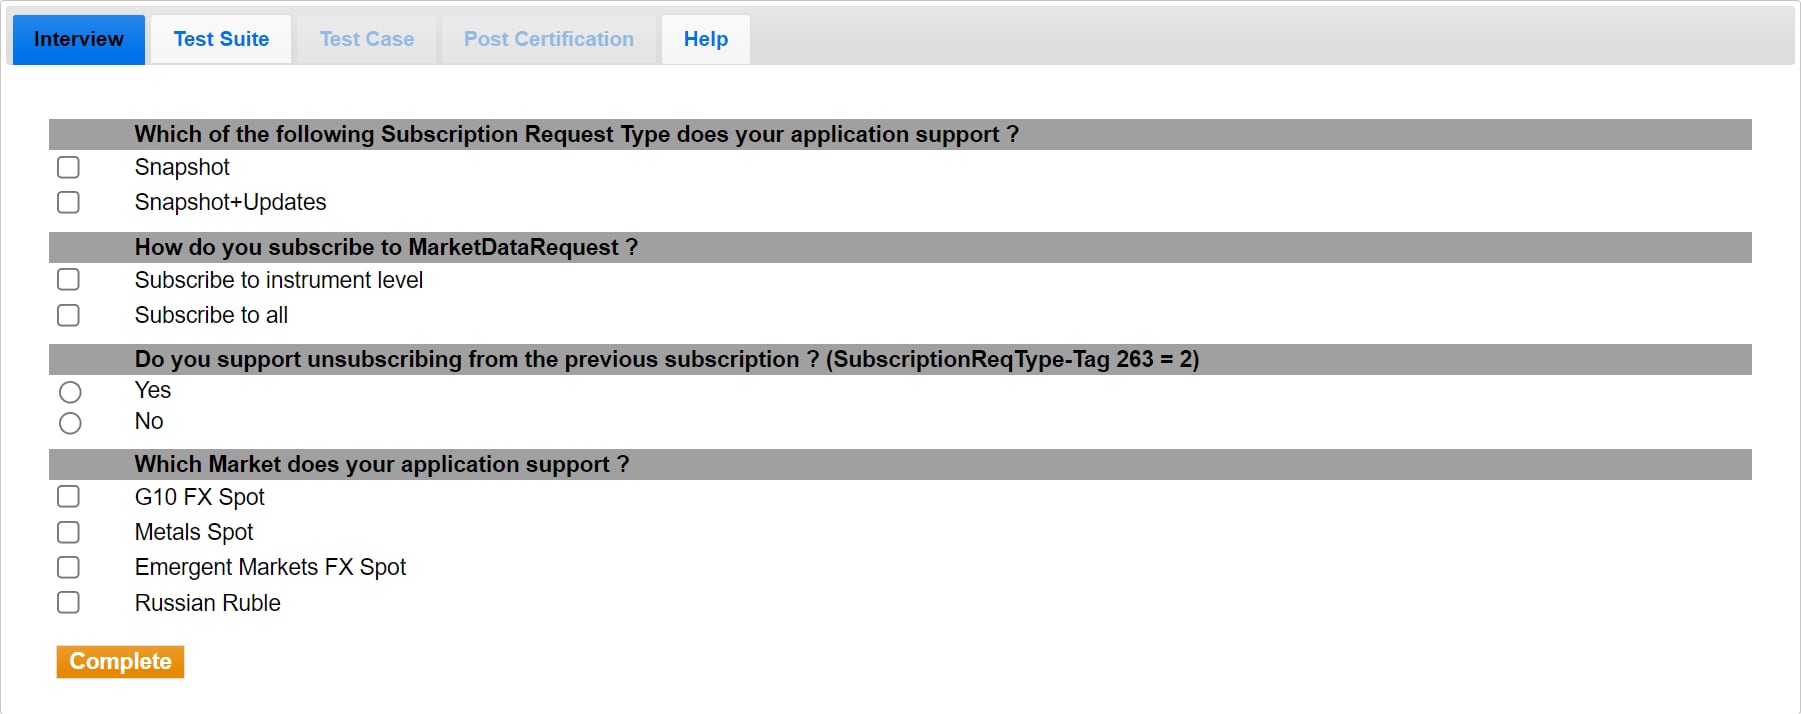This screenshot has width=1801, height=714.
Task: Click the Russian Ruble label text
Action: (207, 603)
